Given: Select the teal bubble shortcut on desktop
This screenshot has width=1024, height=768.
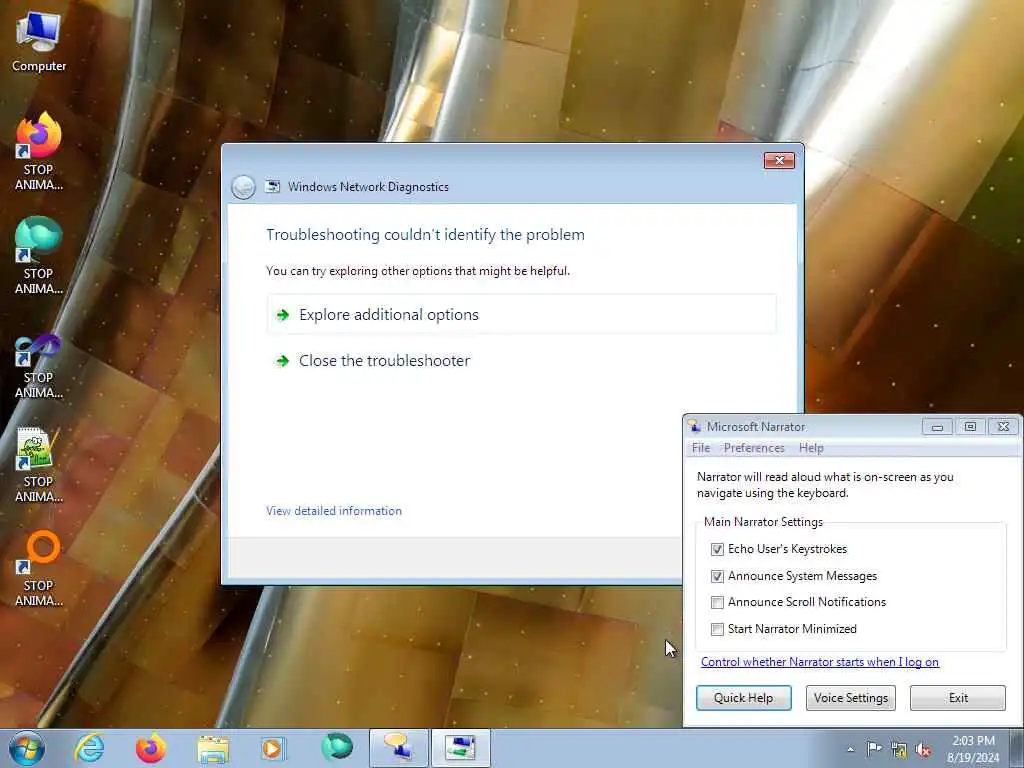Looking at the screenshot, I should pos(39,255).
